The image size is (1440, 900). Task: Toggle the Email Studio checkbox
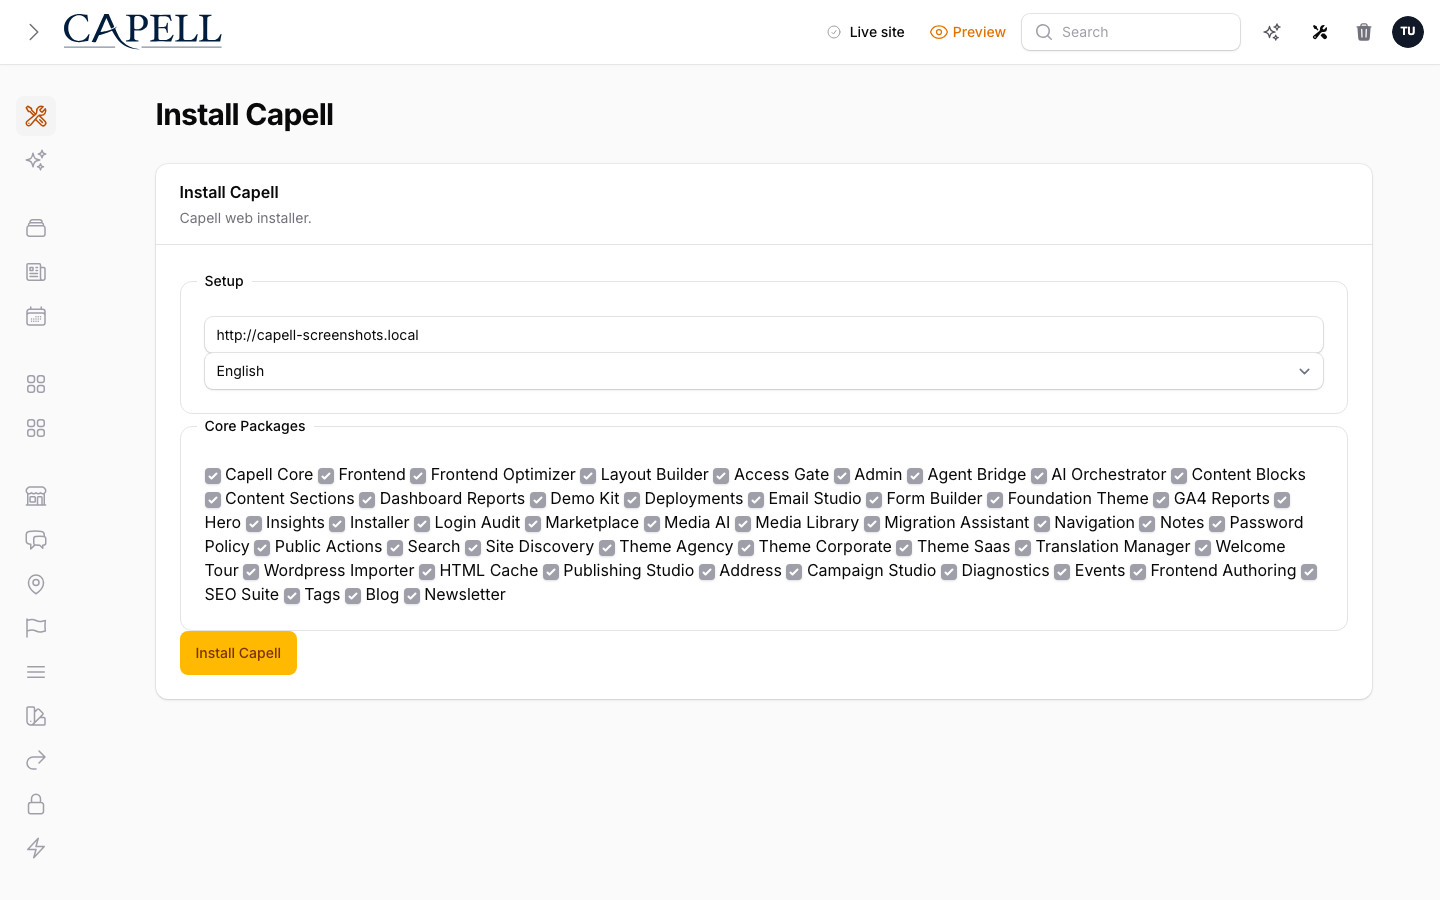pyautogui.click(x=756, y=500)
